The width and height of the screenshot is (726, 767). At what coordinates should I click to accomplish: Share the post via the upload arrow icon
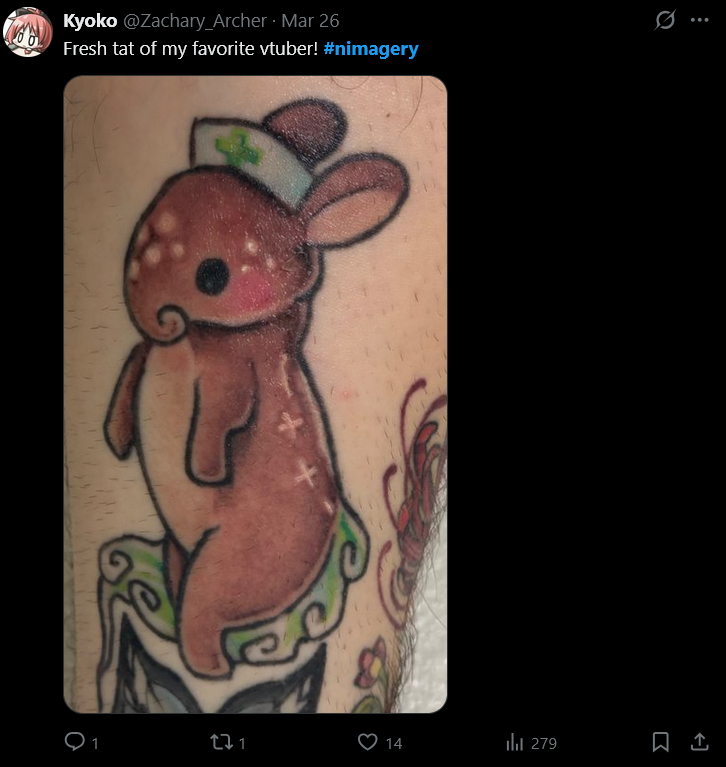click(x=700, y=742)
